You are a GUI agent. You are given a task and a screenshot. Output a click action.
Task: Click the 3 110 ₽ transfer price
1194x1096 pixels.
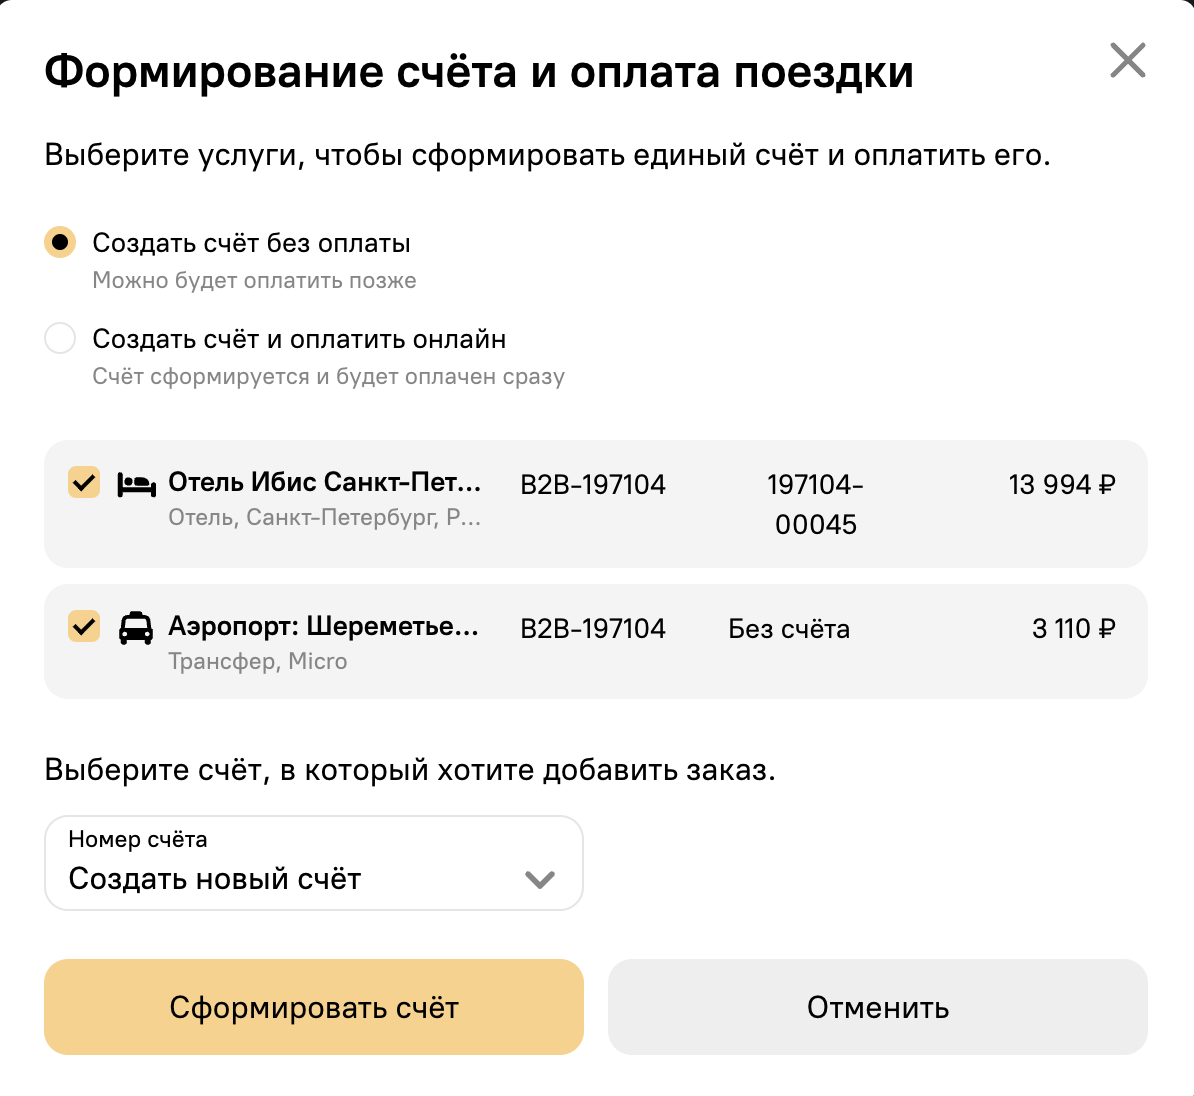point(1074,628)
